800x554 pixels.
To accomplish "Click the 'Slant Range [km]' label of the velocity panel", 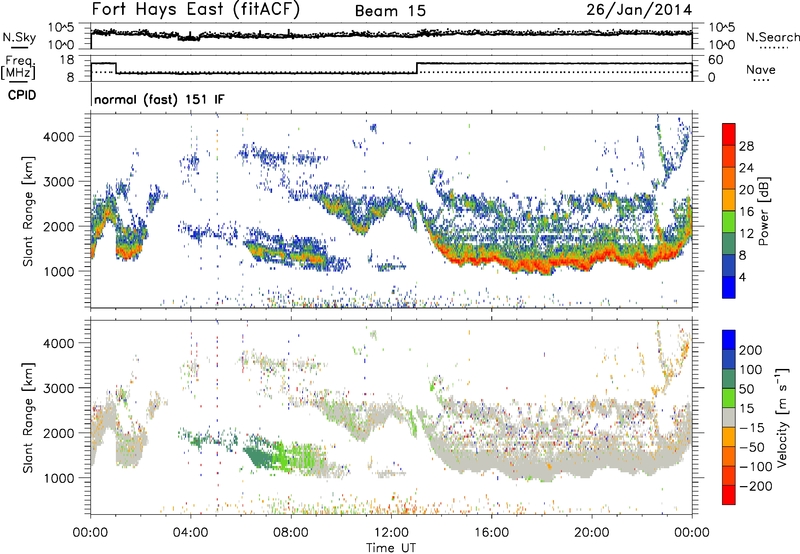I will pyautogui.click(x=28, y=417).
